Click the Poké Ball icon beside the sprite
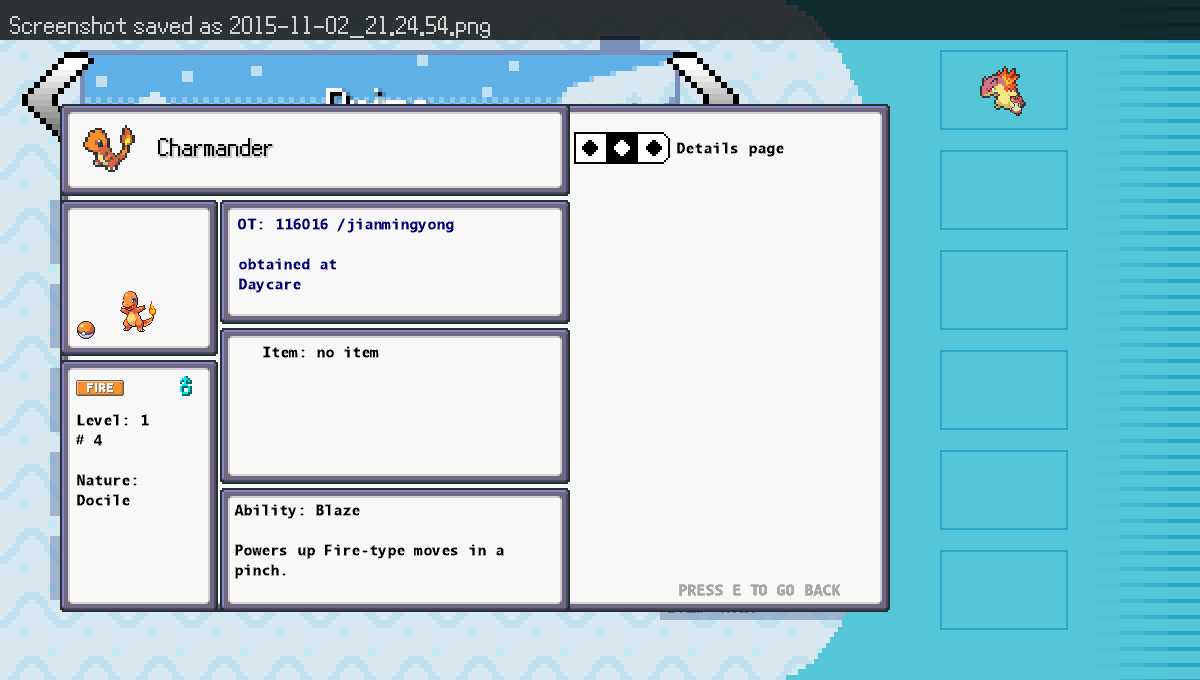 [86, 330]
